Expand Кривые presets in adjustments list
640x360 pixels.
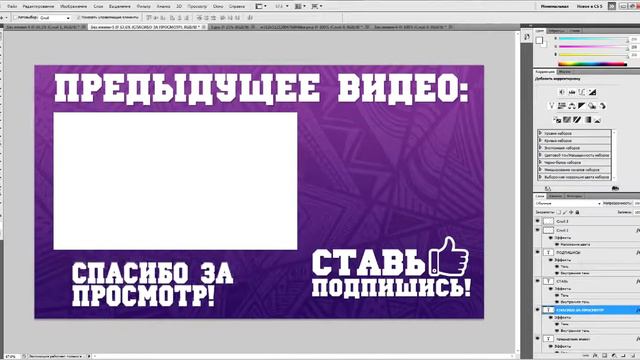[x=540, y=140]
